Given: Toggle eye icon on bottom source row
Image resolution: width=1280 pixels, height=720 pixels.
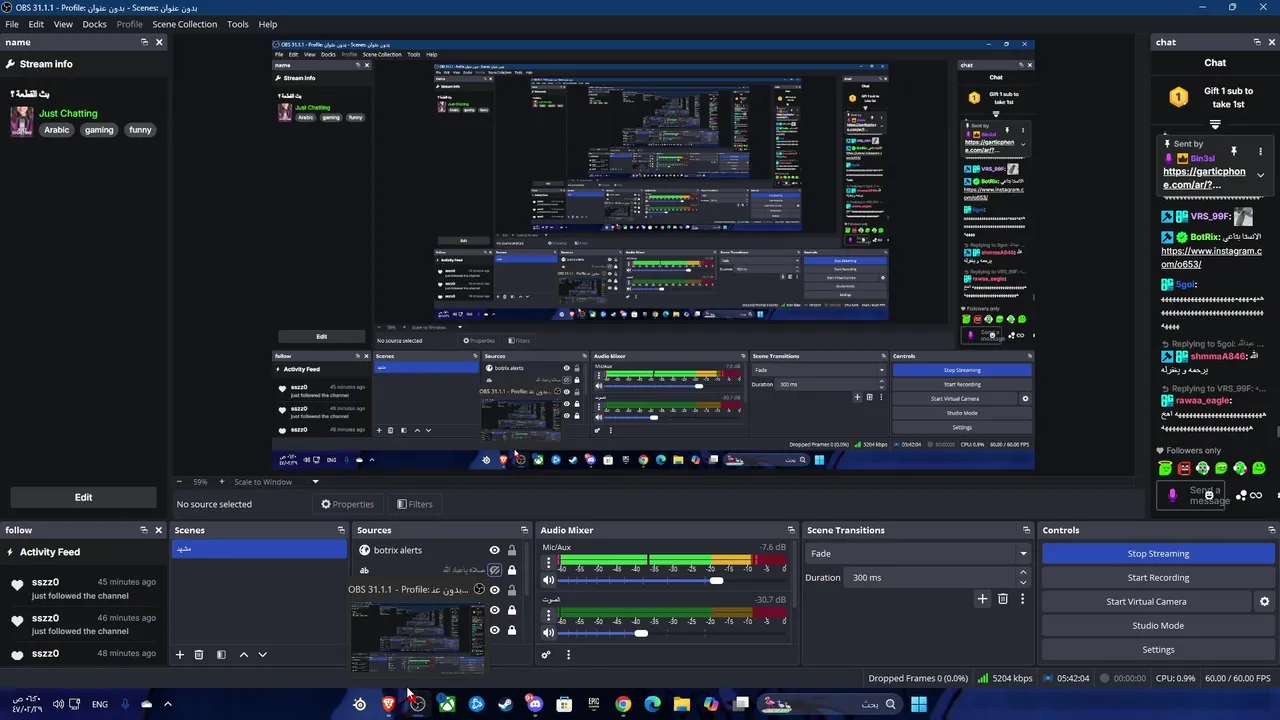Looking at the screenshot, I should pos(494,630).
